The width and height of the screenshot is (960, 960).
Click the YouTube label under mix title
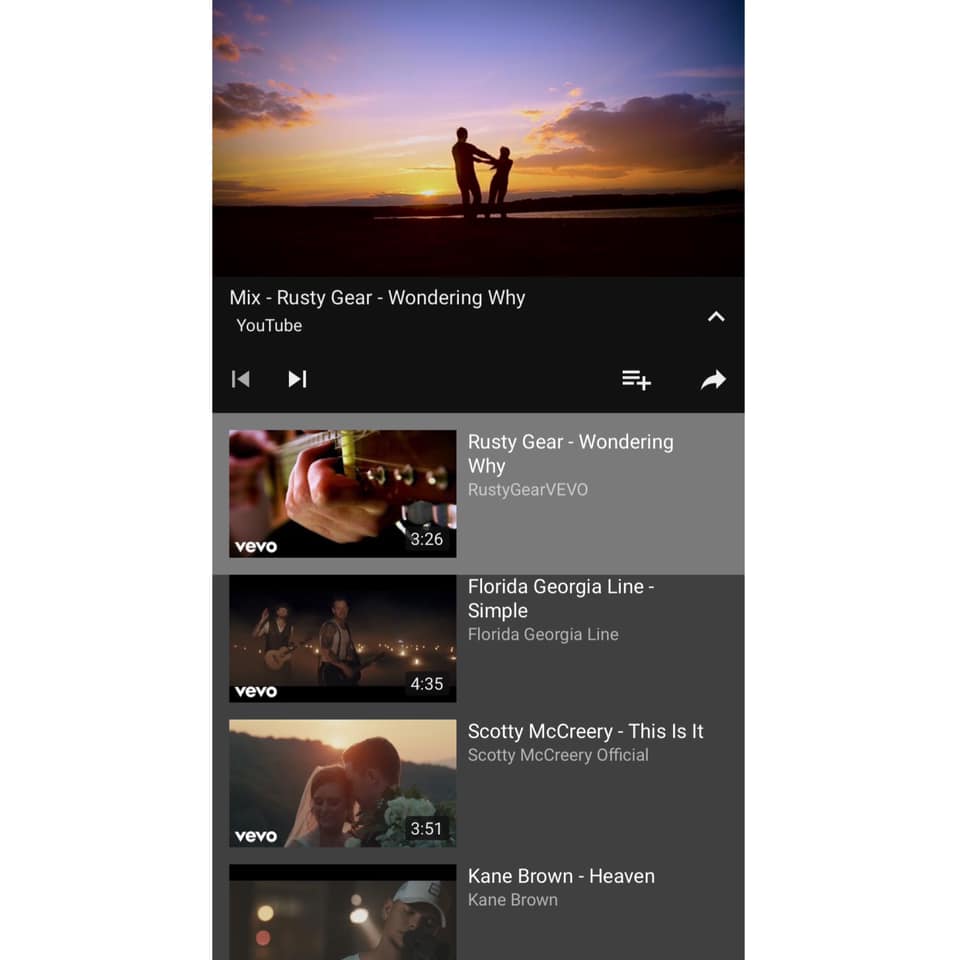[269, 326]
